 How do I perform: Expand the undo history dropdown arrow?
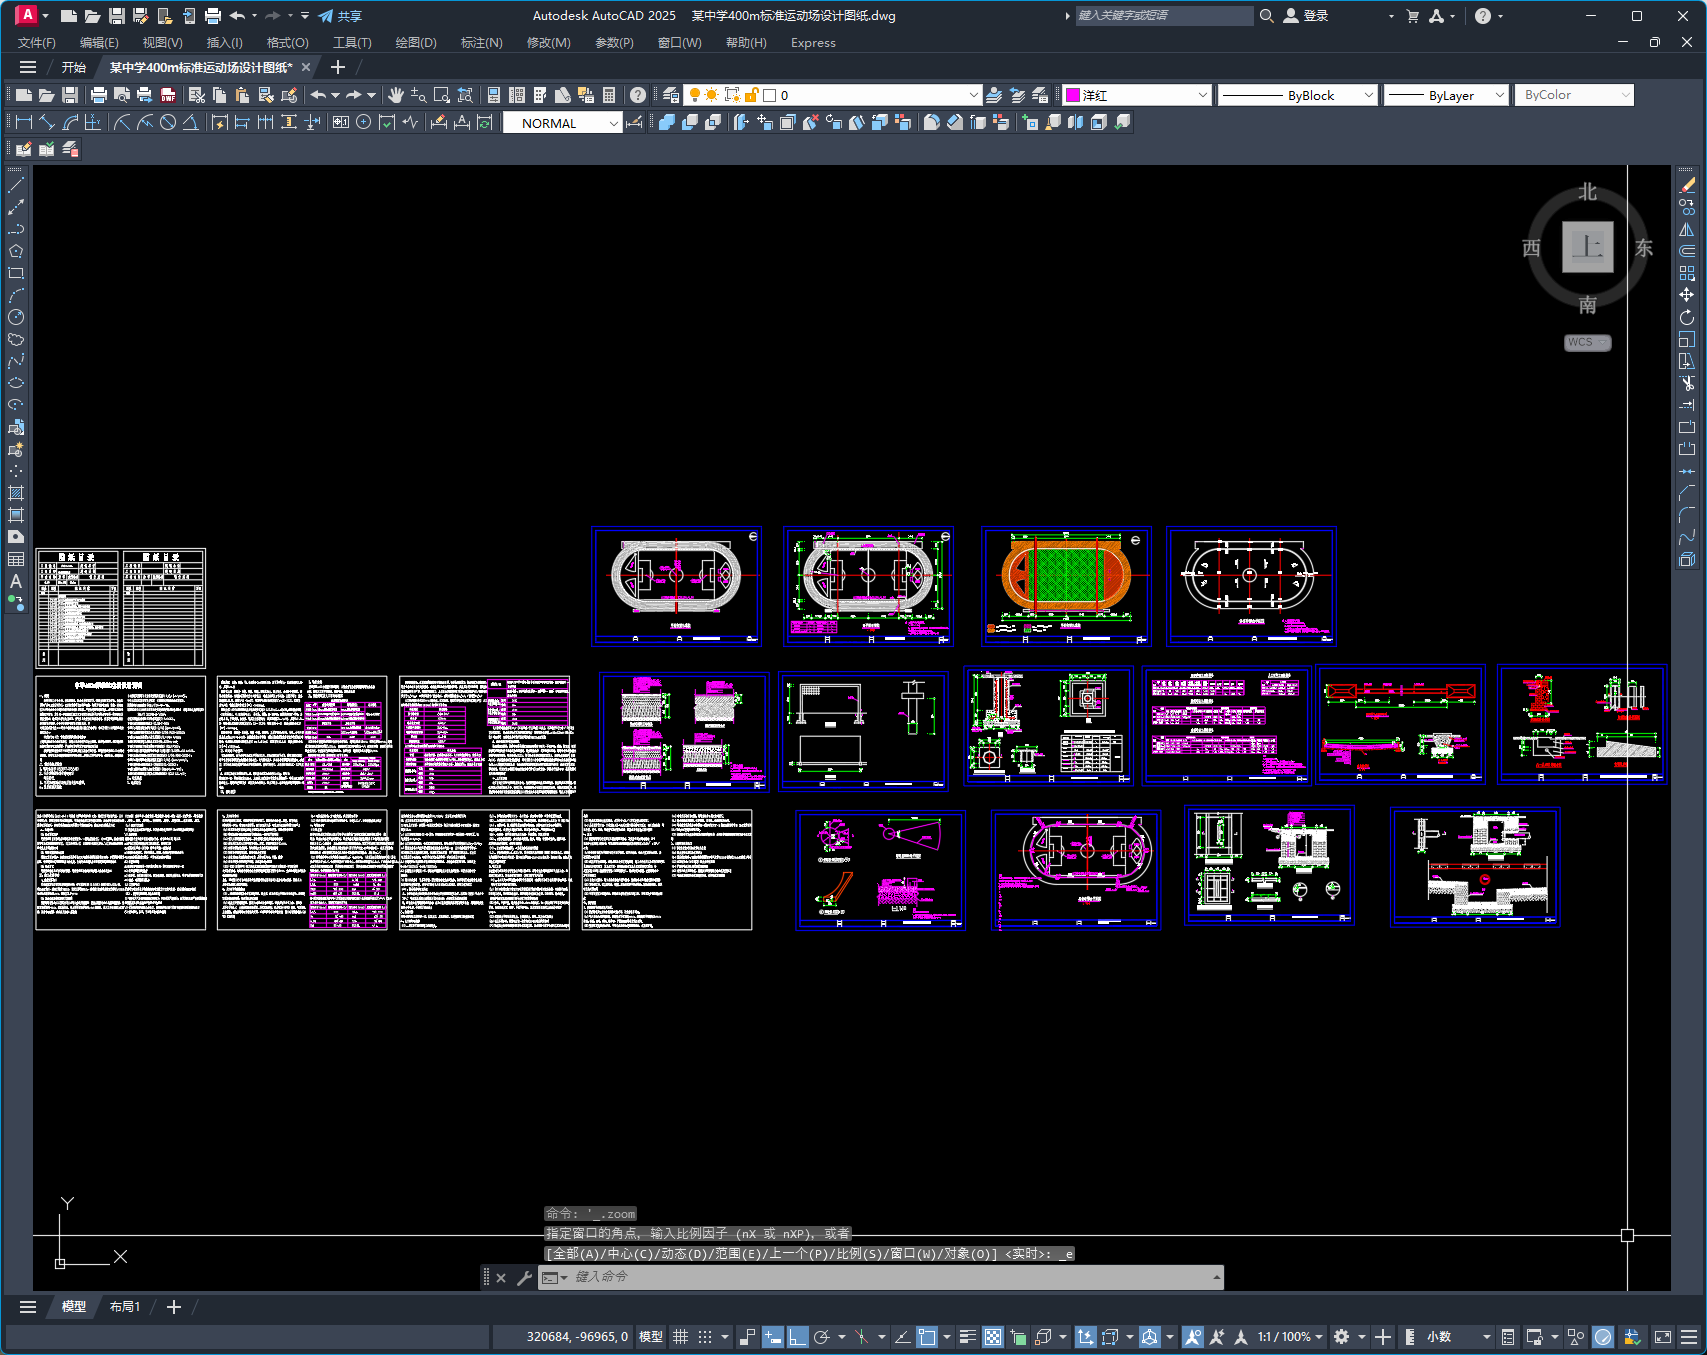[335, 95]
